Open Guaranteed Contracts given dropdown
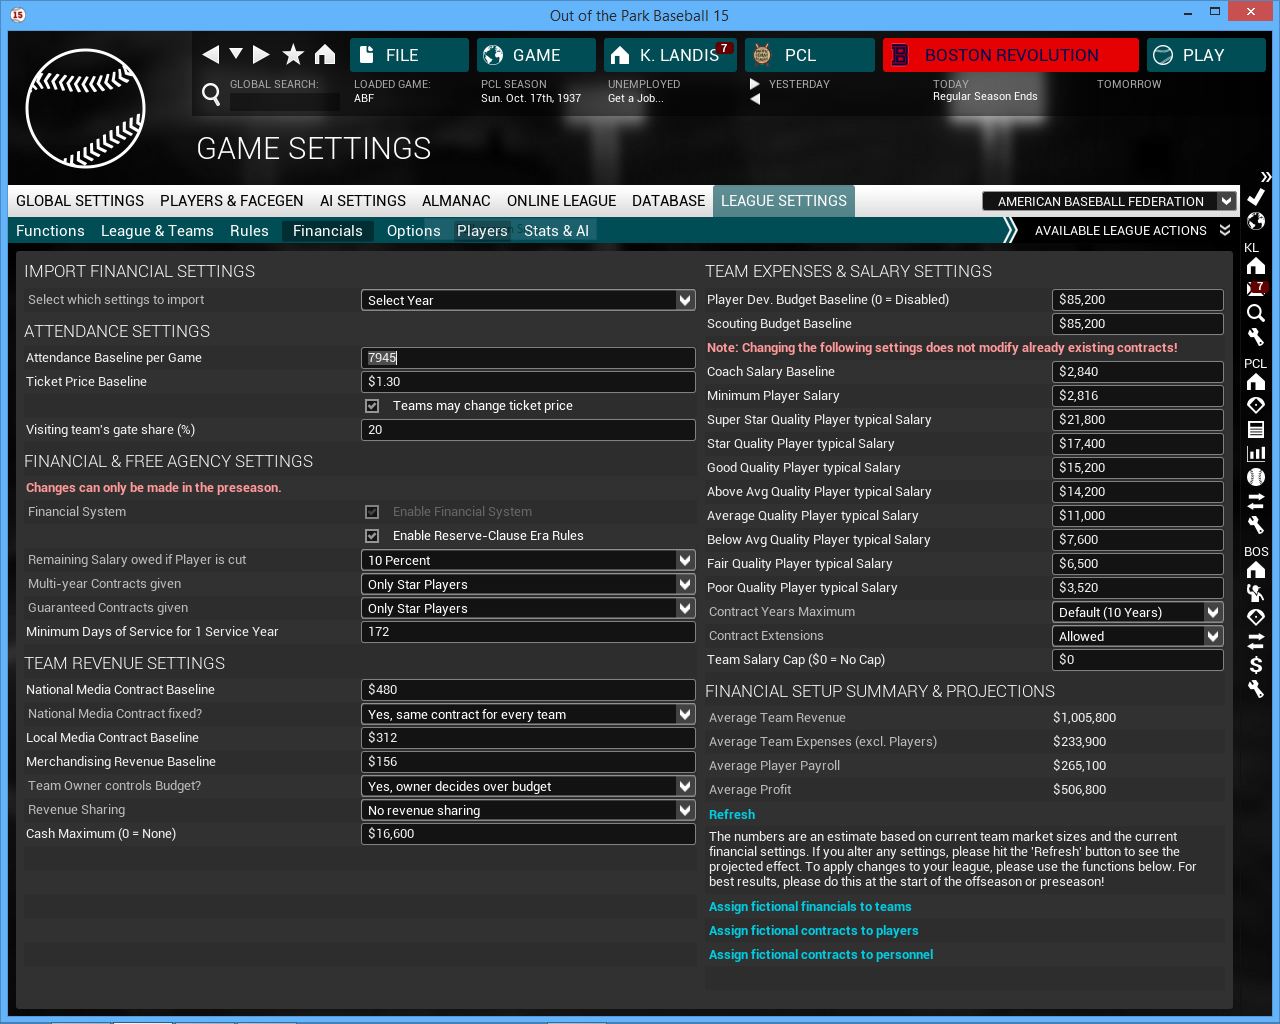This screenshot has height=1024, width=1280. tap(528, 608)
